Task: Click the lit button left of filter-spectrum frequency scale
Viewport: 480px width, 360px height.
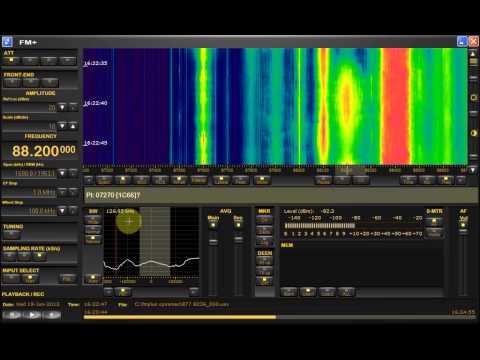Action: pos(93,279)
